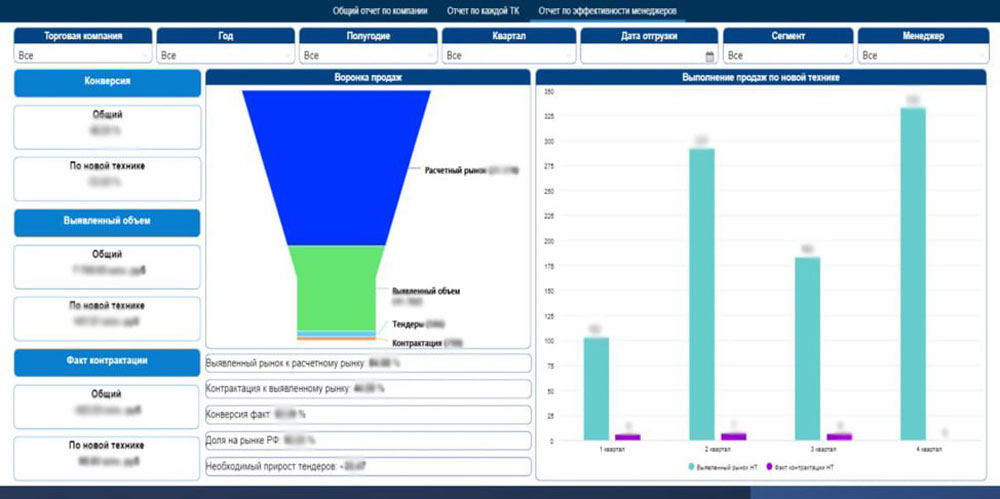Image resolution: width=1000 pixels, height=499 pixels.
Task: Click the green Выявленный объем funnel segment
Action: 337,285
